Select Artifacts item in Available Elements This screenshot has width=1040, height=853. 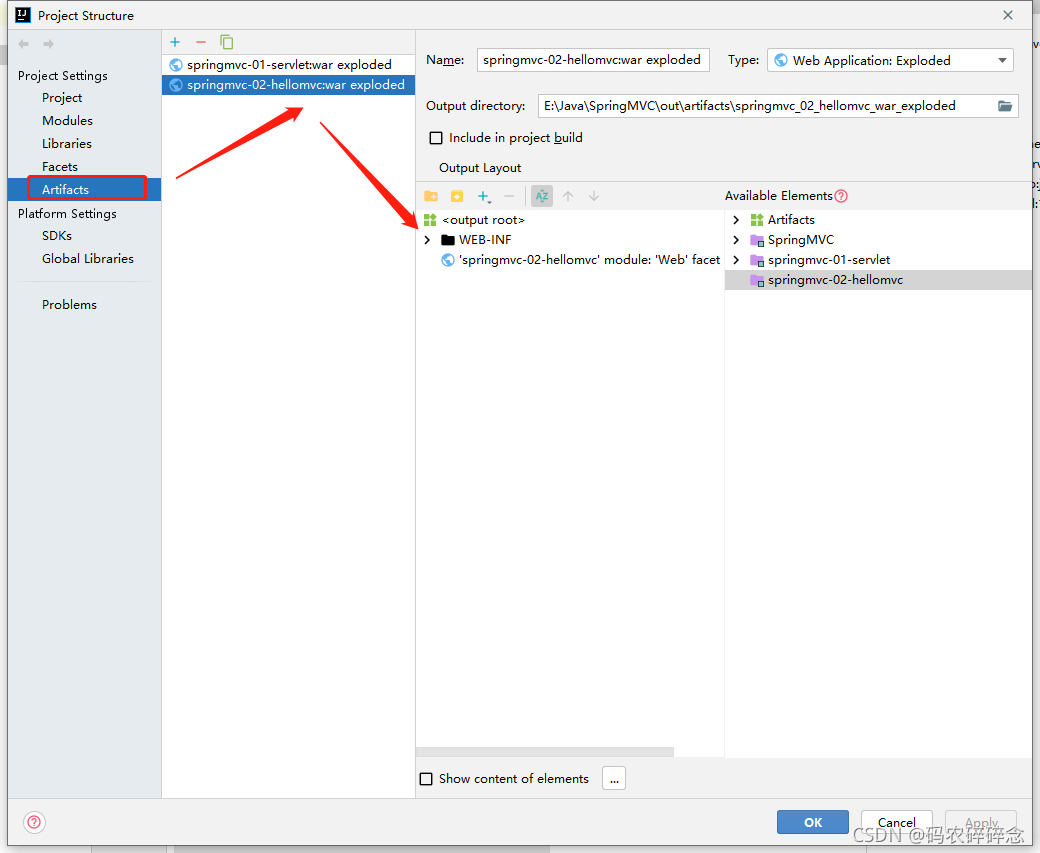[x=791, y=220]
